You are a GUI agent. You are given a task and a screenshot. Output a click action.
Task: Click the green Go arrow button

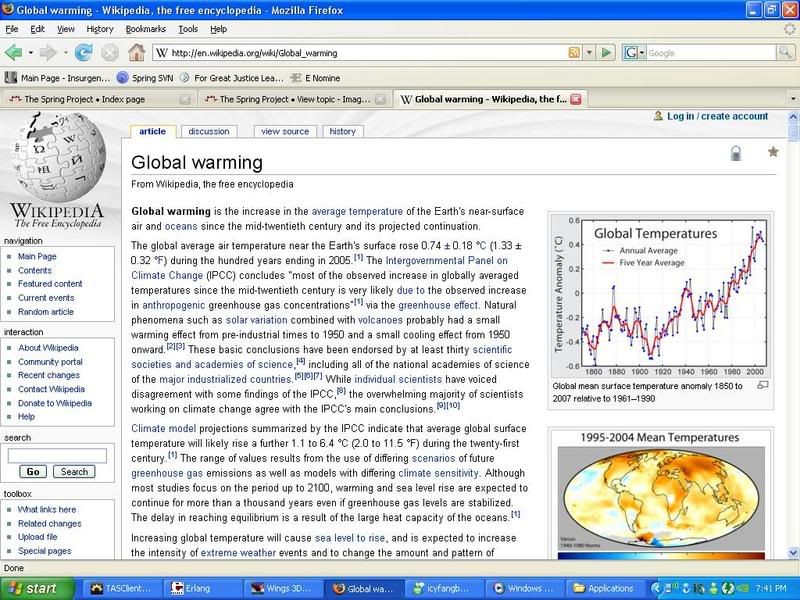tap(606, 53)
